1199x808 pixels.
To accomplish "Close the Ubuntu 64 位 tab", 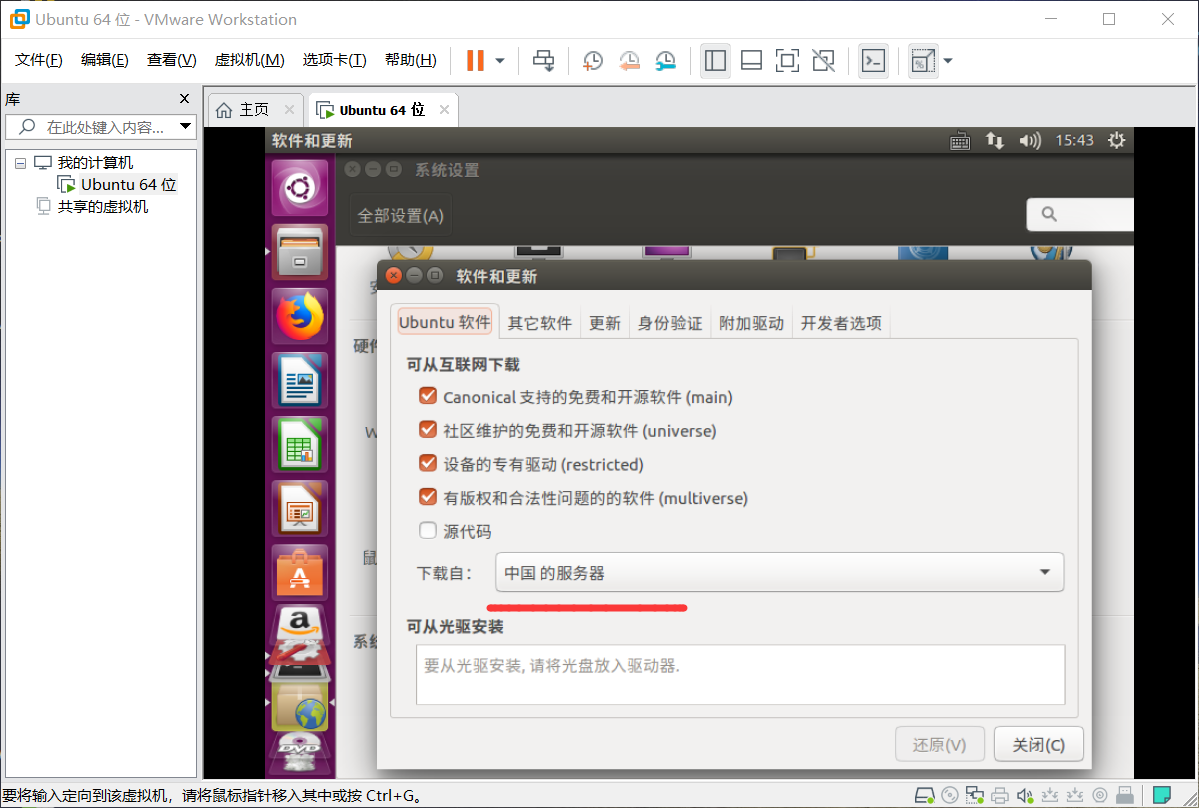I will coord(444,110).
